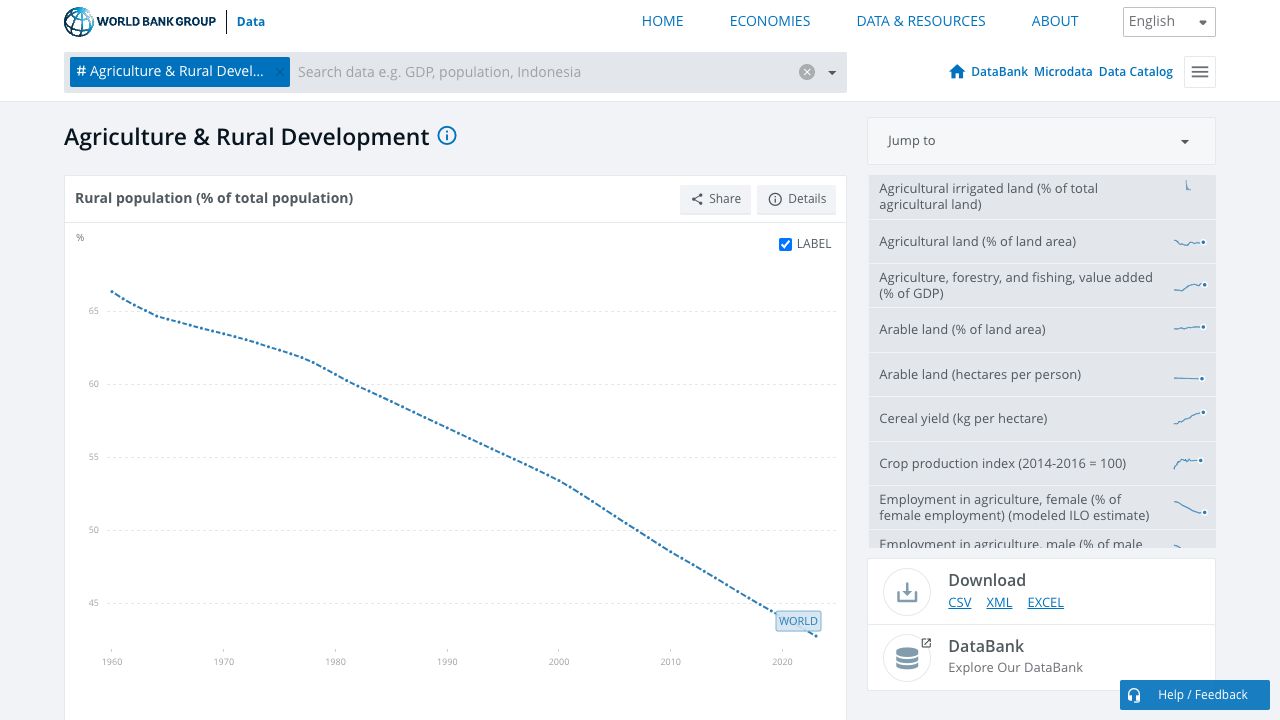Open the ECONOMIES menu item

(x=769, y=21)
